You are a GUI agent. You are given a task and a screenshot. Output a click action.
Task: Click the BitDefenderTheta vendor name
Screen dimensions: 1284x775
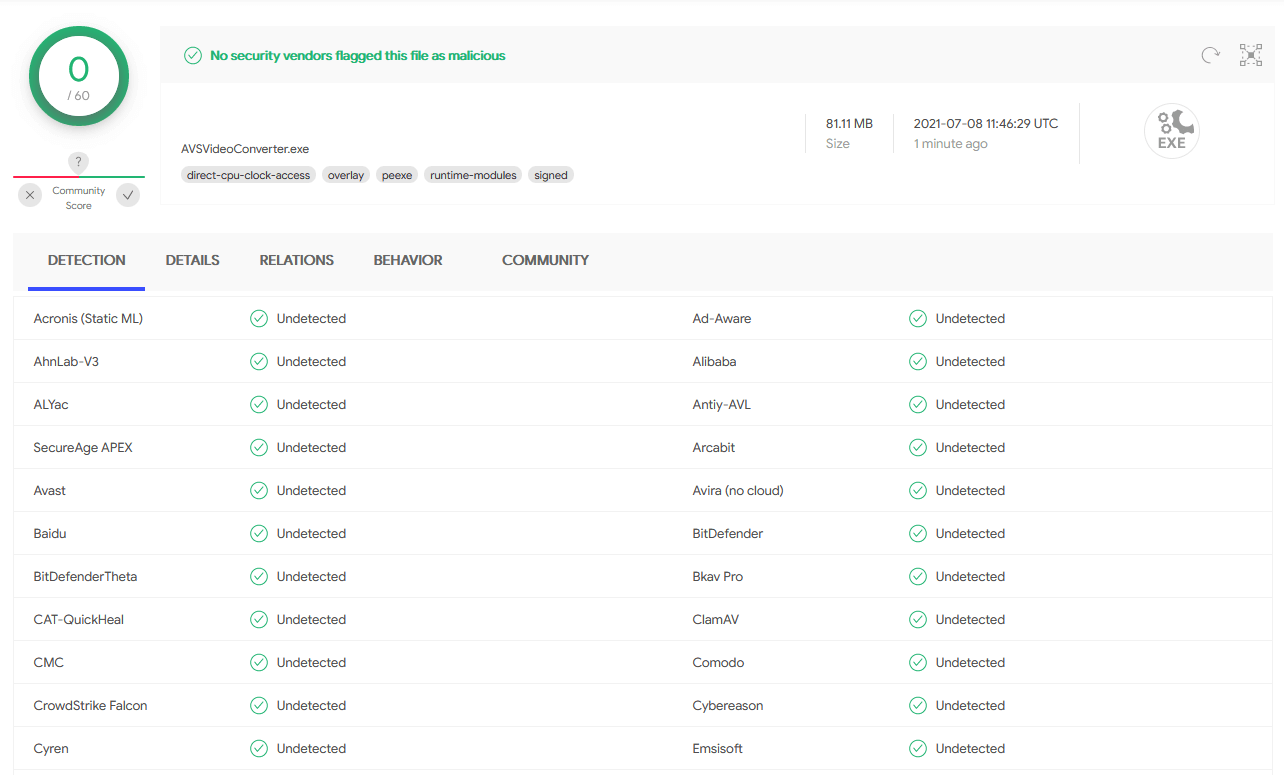click(85, 577)
